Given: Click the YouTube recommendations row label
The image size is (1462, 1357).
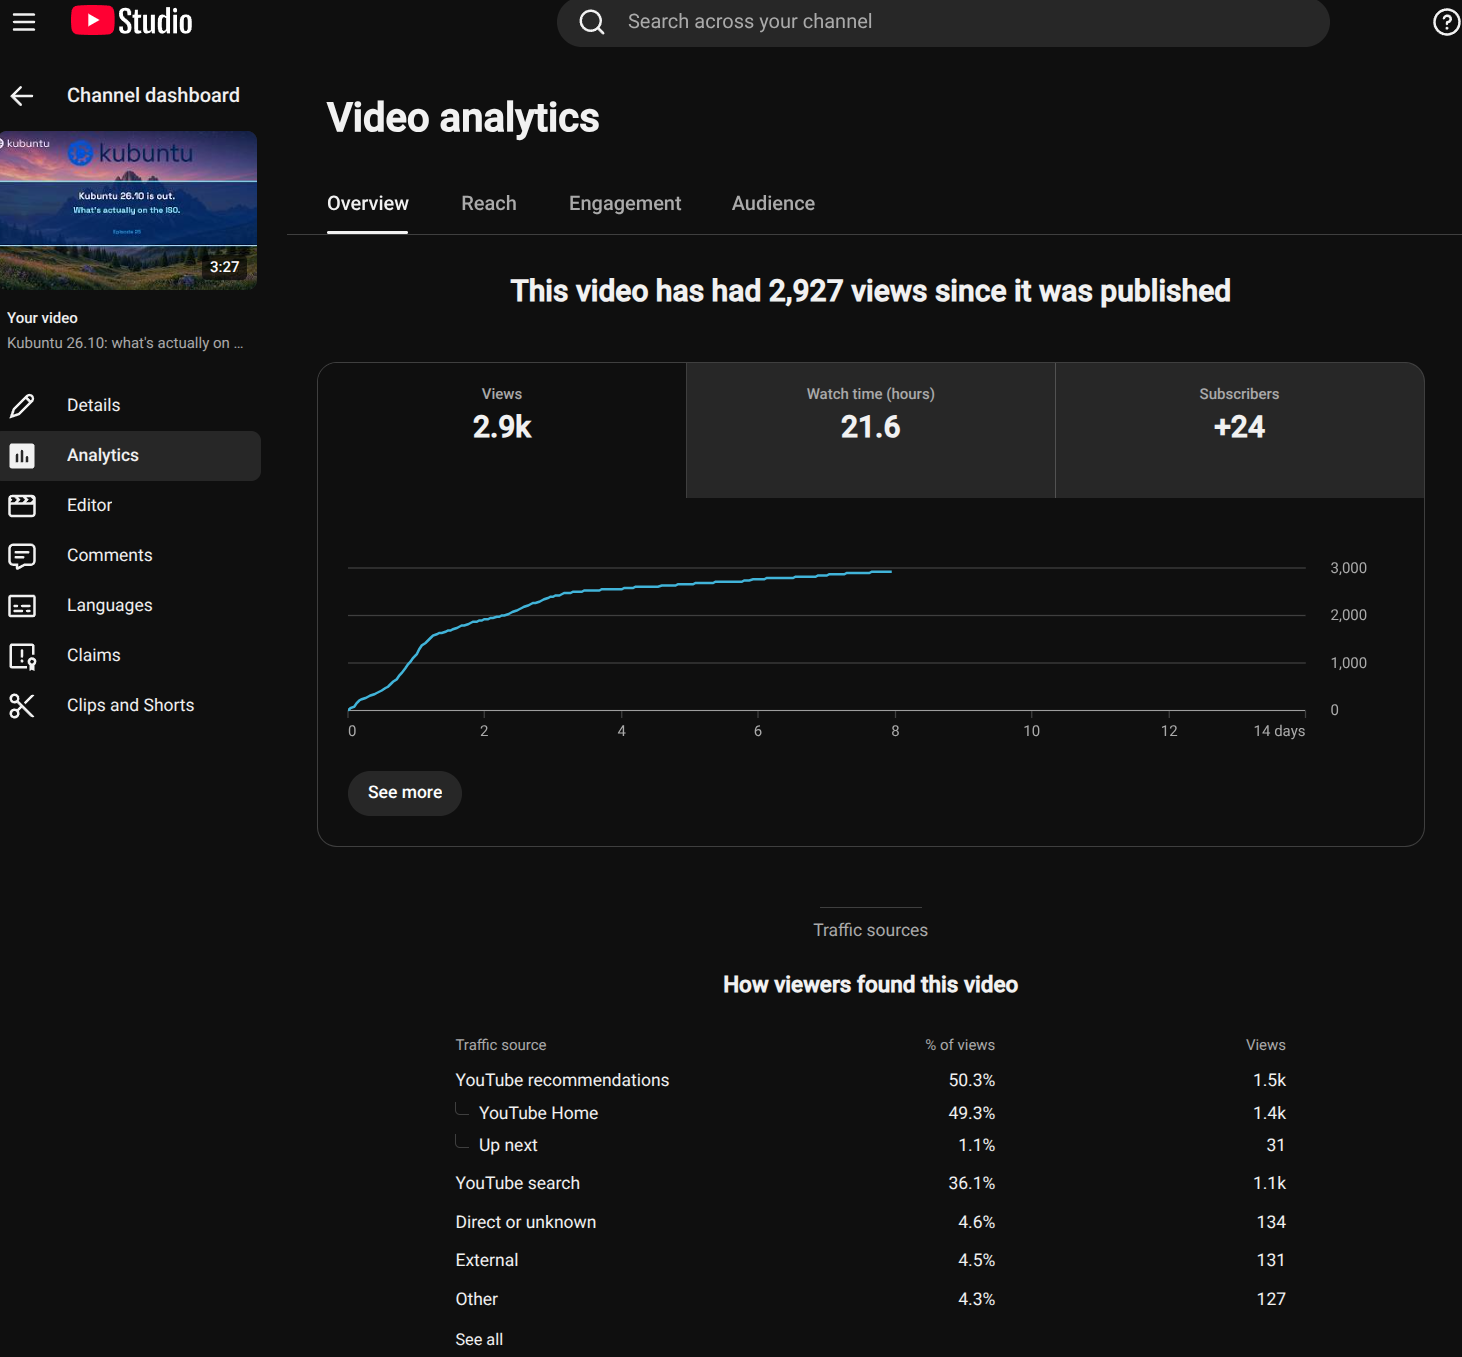Looking at the screenshot, I should pyautogui.click(x=562, y=1080).
